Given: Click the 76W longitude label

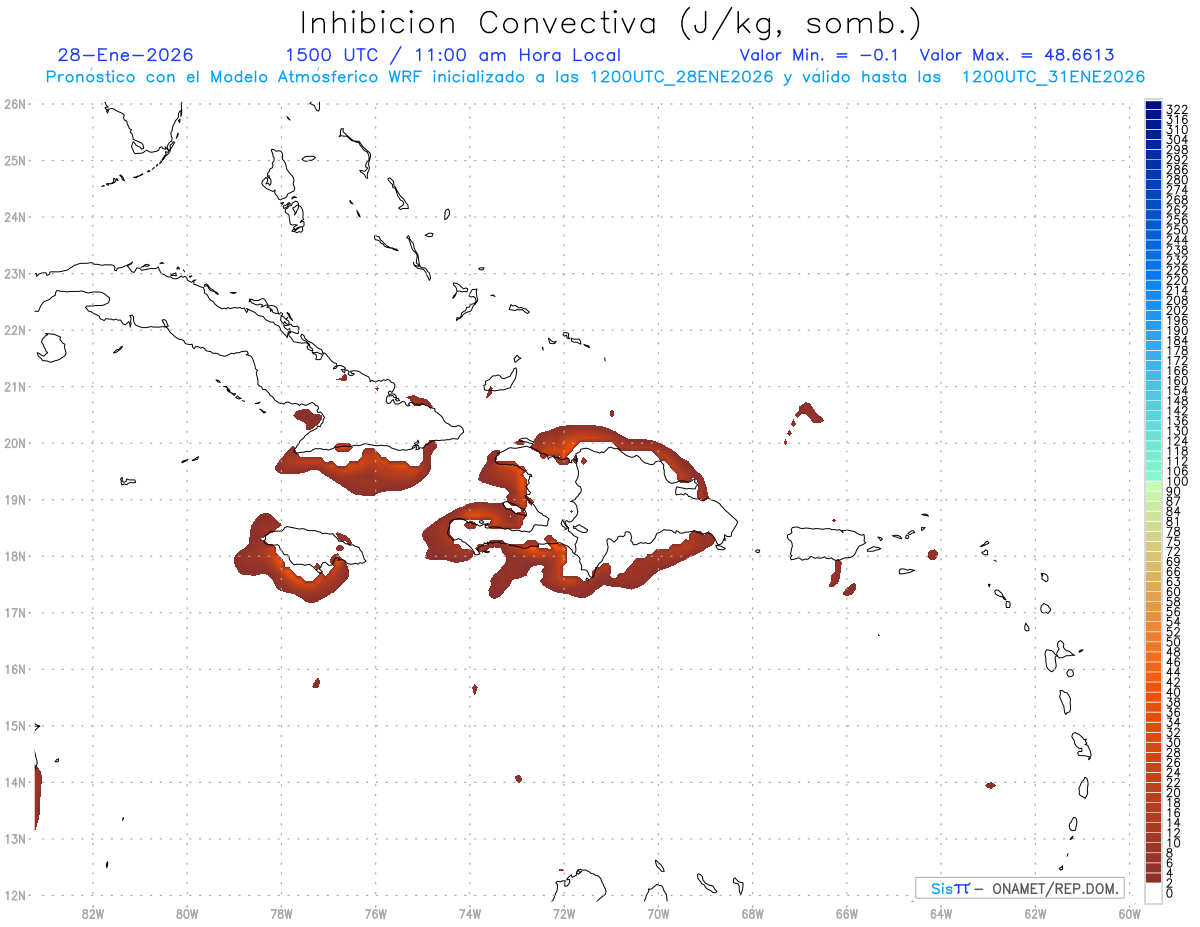Looking at the screenshot, I should [x=375, y=912].
